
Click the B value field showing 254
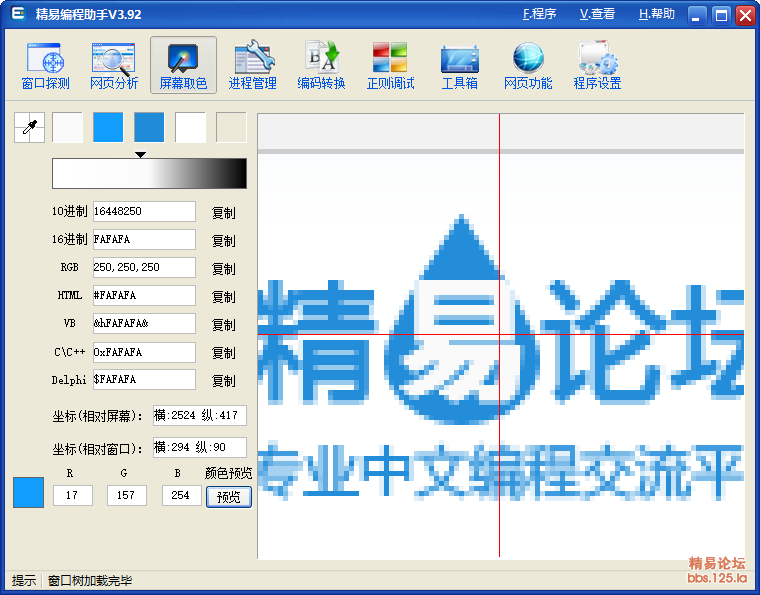tap(181, 496)
